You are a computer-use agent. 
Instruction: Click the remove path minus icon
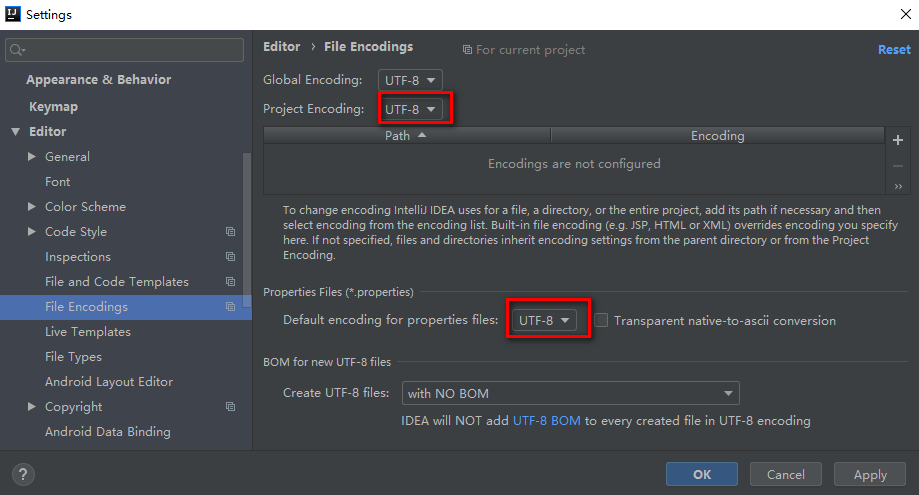coord(898,165)
